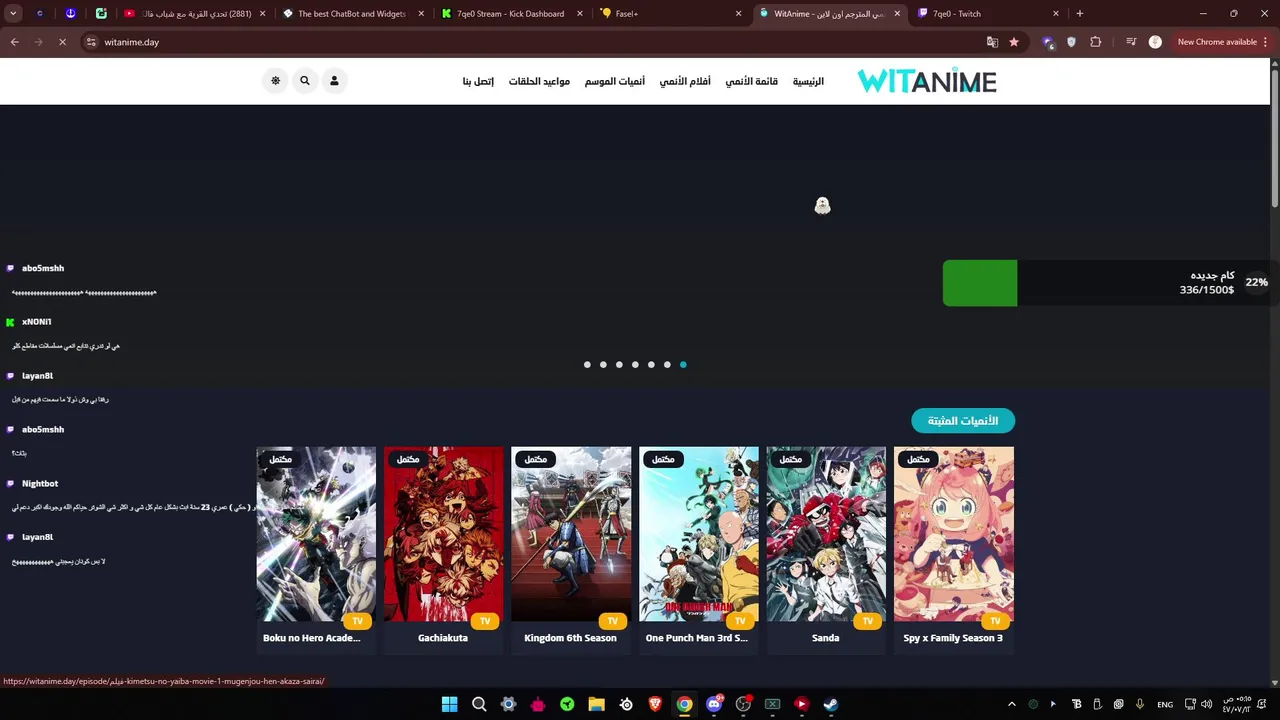Click the مكتمل badge on the Sanda card
The width and height of the screenshot is (1280, 720).
click(791, 459)
